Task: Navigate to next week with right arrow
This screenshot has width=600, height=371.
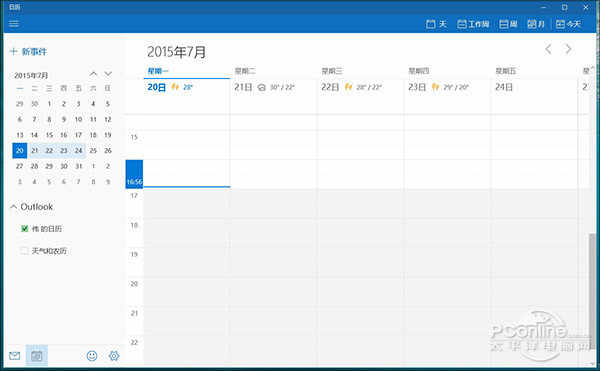Action: (568, 49)
